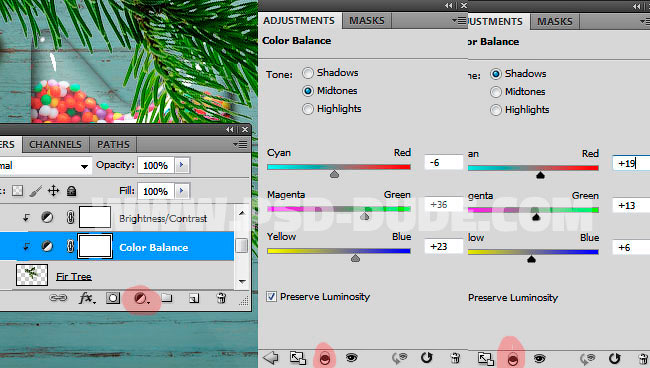The image size is (650, 368).
Task: Click expanded view icon in left Adjustments panel
Action: 298,358
